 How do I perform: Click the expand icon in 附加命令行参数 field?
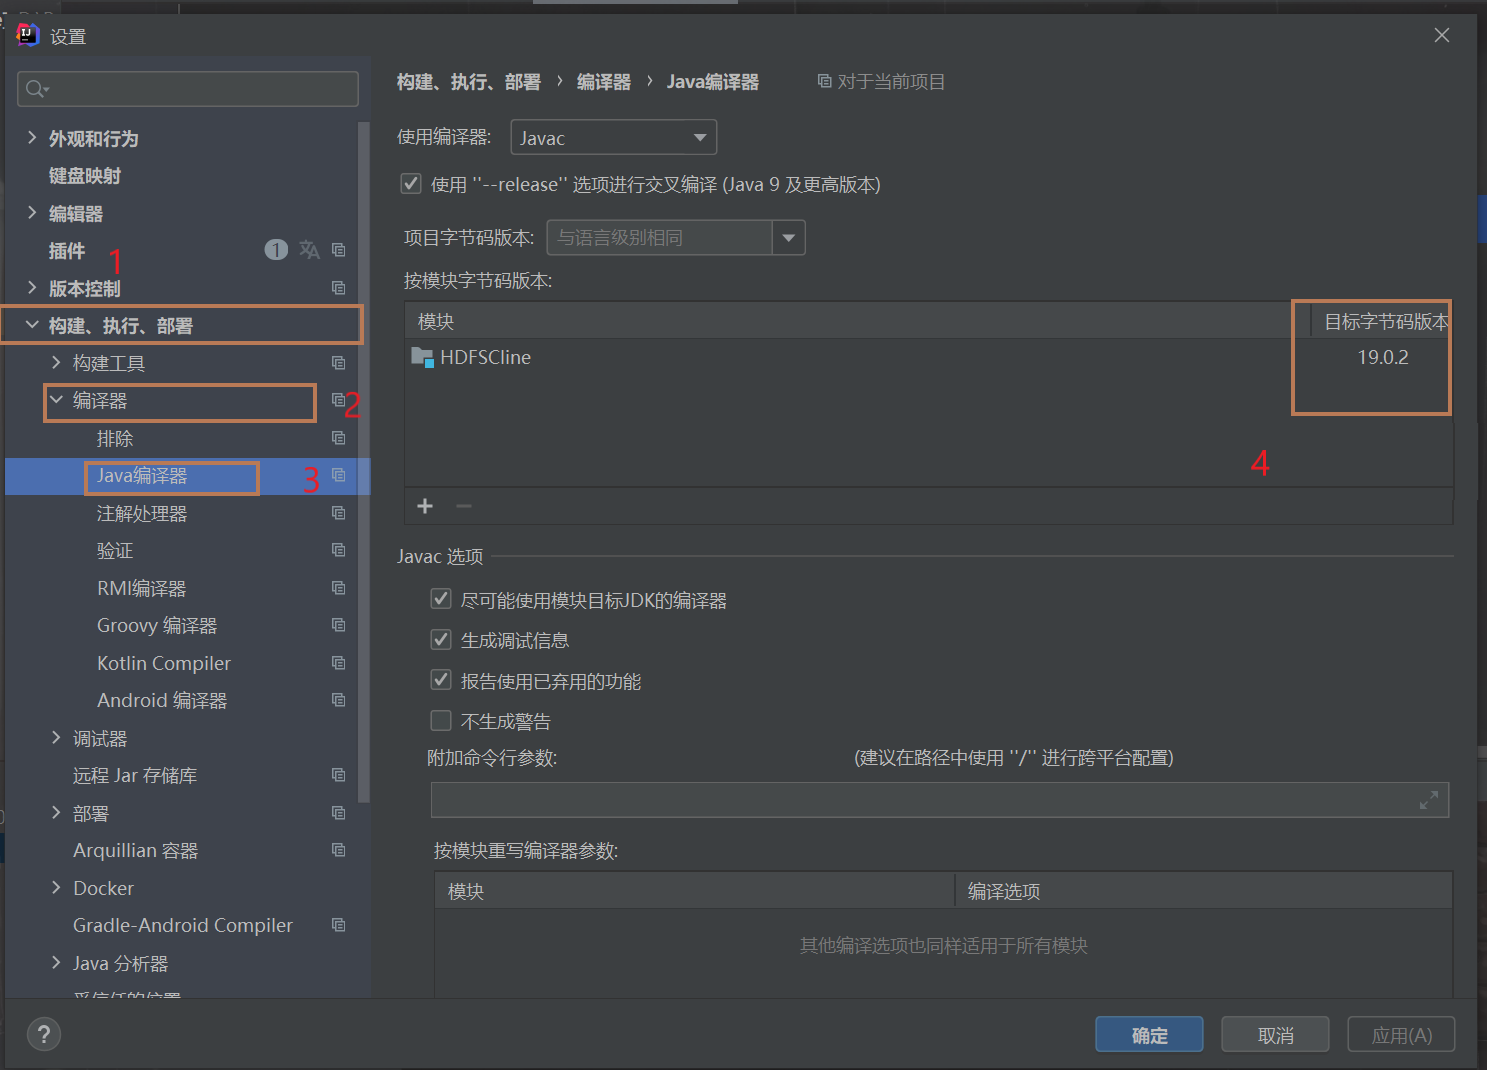1429,800
